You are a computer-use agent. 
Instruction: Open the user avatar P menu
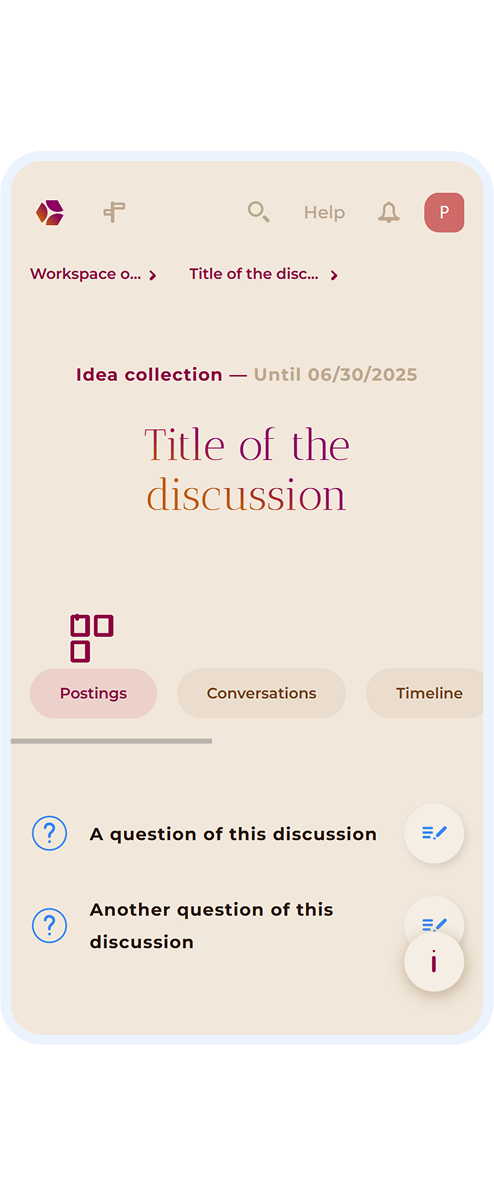click(x=444, y=213)
